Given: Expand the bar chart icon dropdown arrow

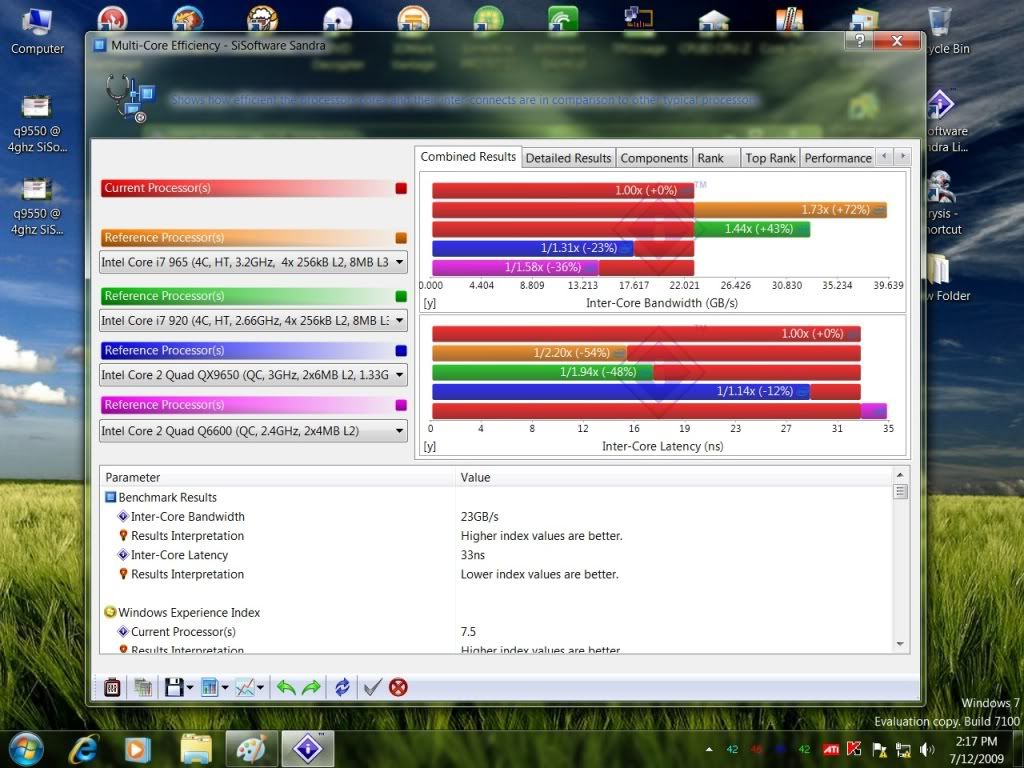Looking at the screenshot, I should point(225,688).
